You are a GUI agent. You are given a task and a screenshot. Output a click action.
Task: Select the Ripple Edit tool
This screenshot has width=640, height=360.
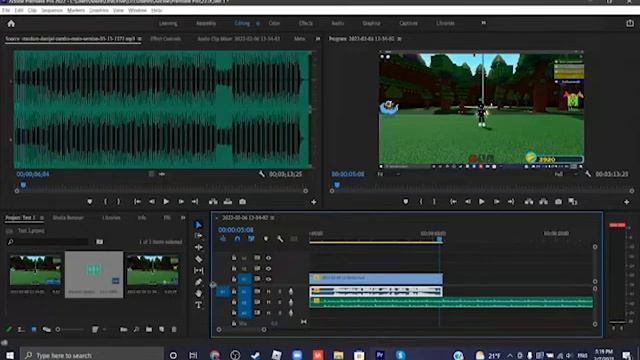pyautogui.click(x=198, y=247)
